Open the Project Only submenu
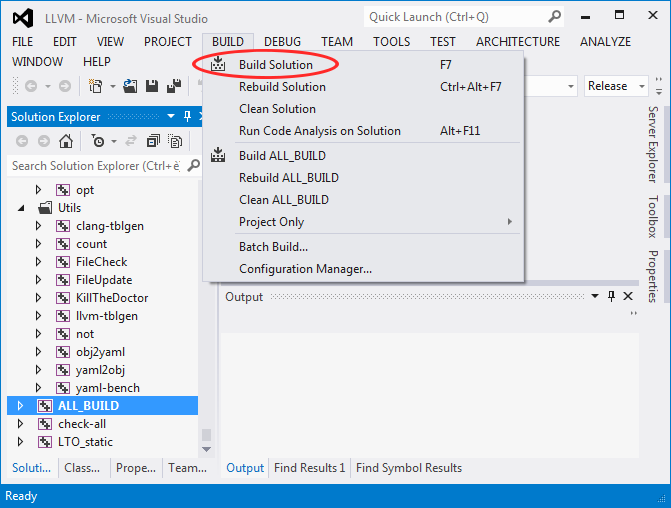This screenshot has height=508, width=671. [x=271, y=222]
